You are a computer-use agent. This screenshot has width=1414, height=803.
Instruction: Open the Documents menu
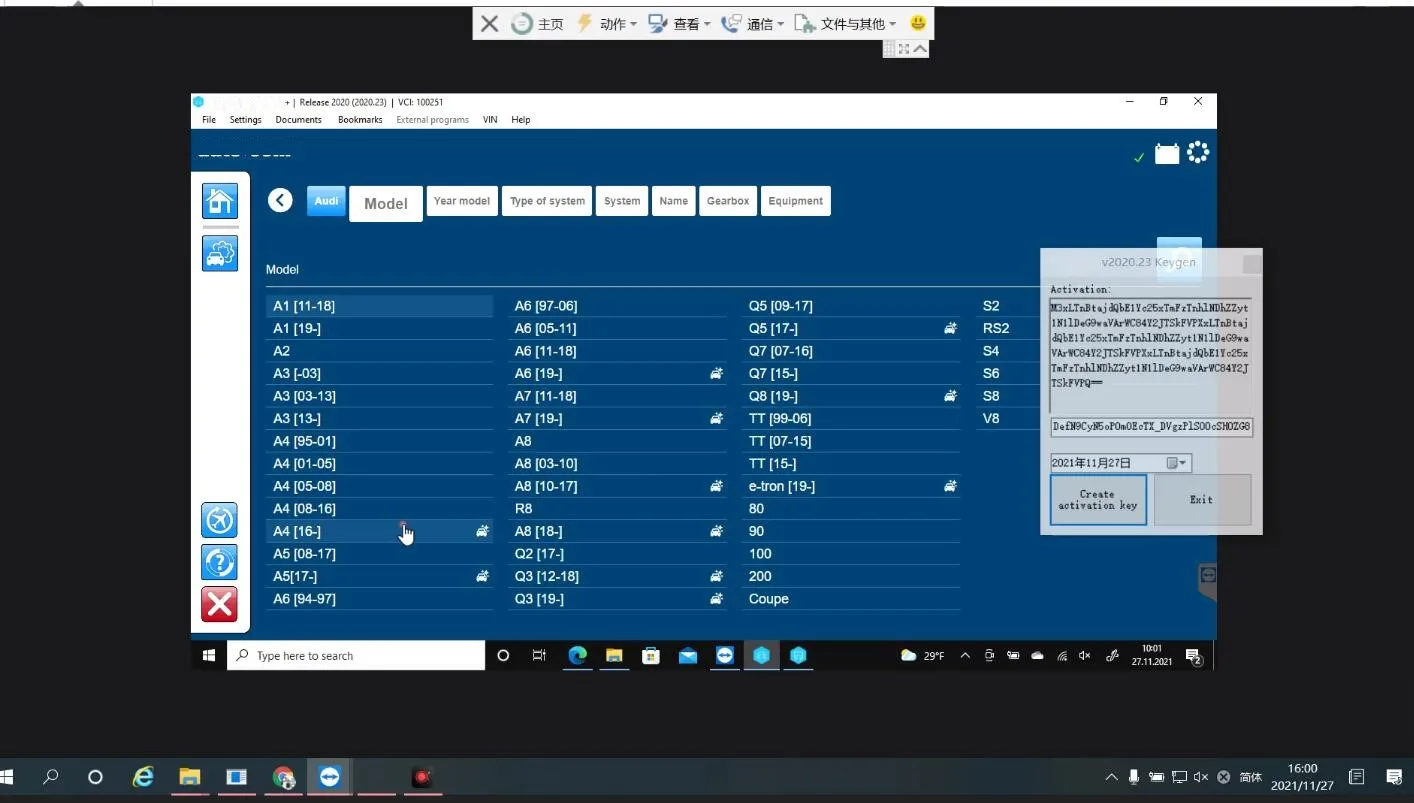pyautogui.click(x=298, y=120)
